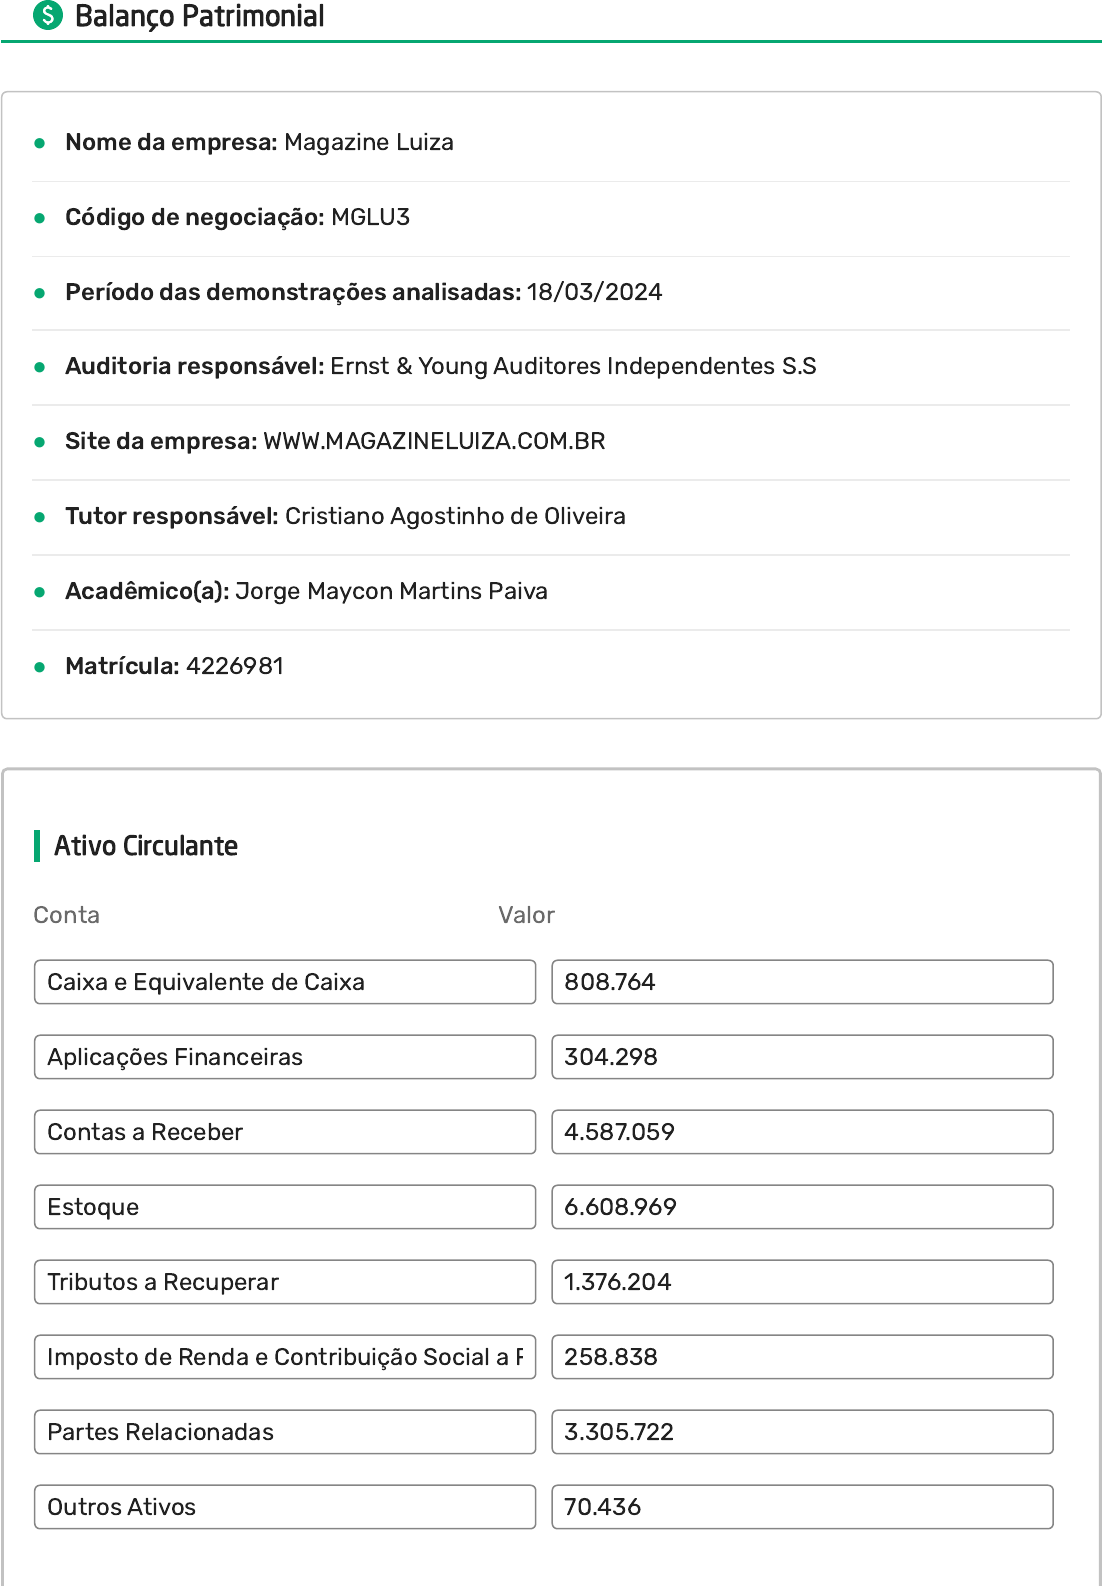Select the 808.764 value field
The image size is (1102, 1586).
801,982
